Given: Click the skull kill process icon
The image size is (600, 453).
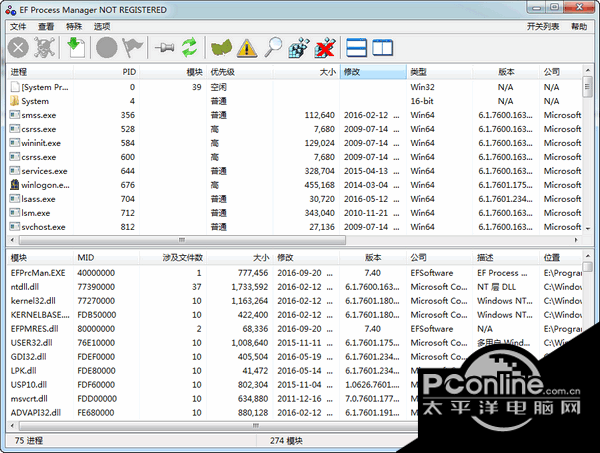Looking at the screenshot, I should pyautogui.click(x=45, y=48).
